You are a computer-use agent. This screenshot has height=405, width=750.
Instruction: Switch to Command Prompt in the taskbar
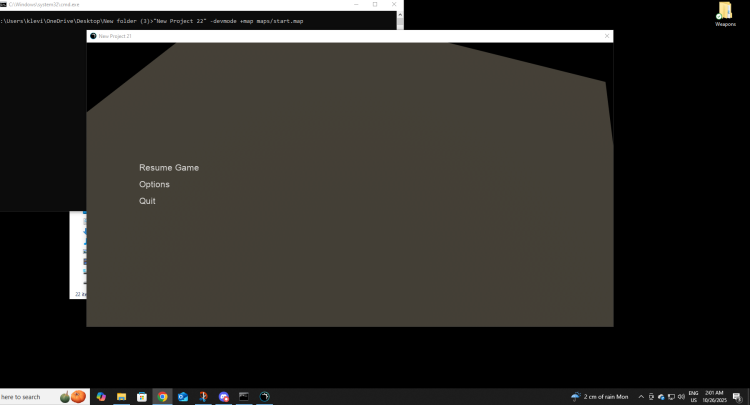tap(244, 396)
